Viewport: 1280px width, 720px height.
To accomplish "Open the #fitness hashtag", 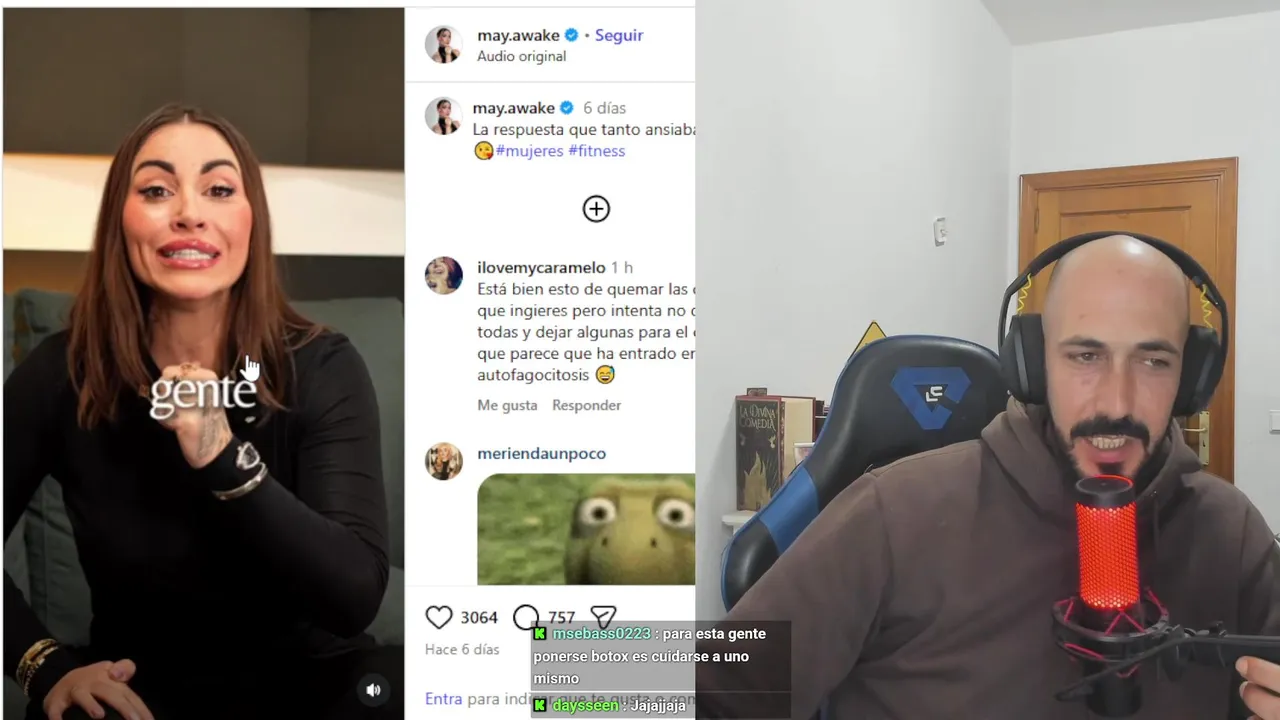I will click(597, 151).
